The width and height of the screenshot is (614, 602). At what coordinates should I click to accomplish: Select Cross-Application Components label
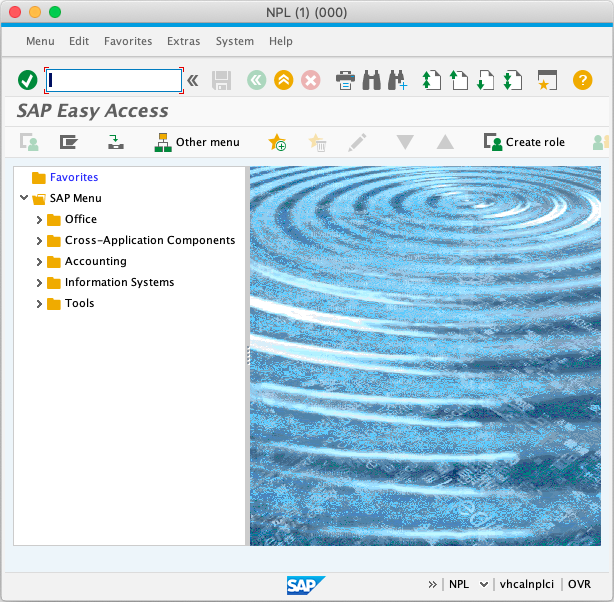[x=150, y=240]
